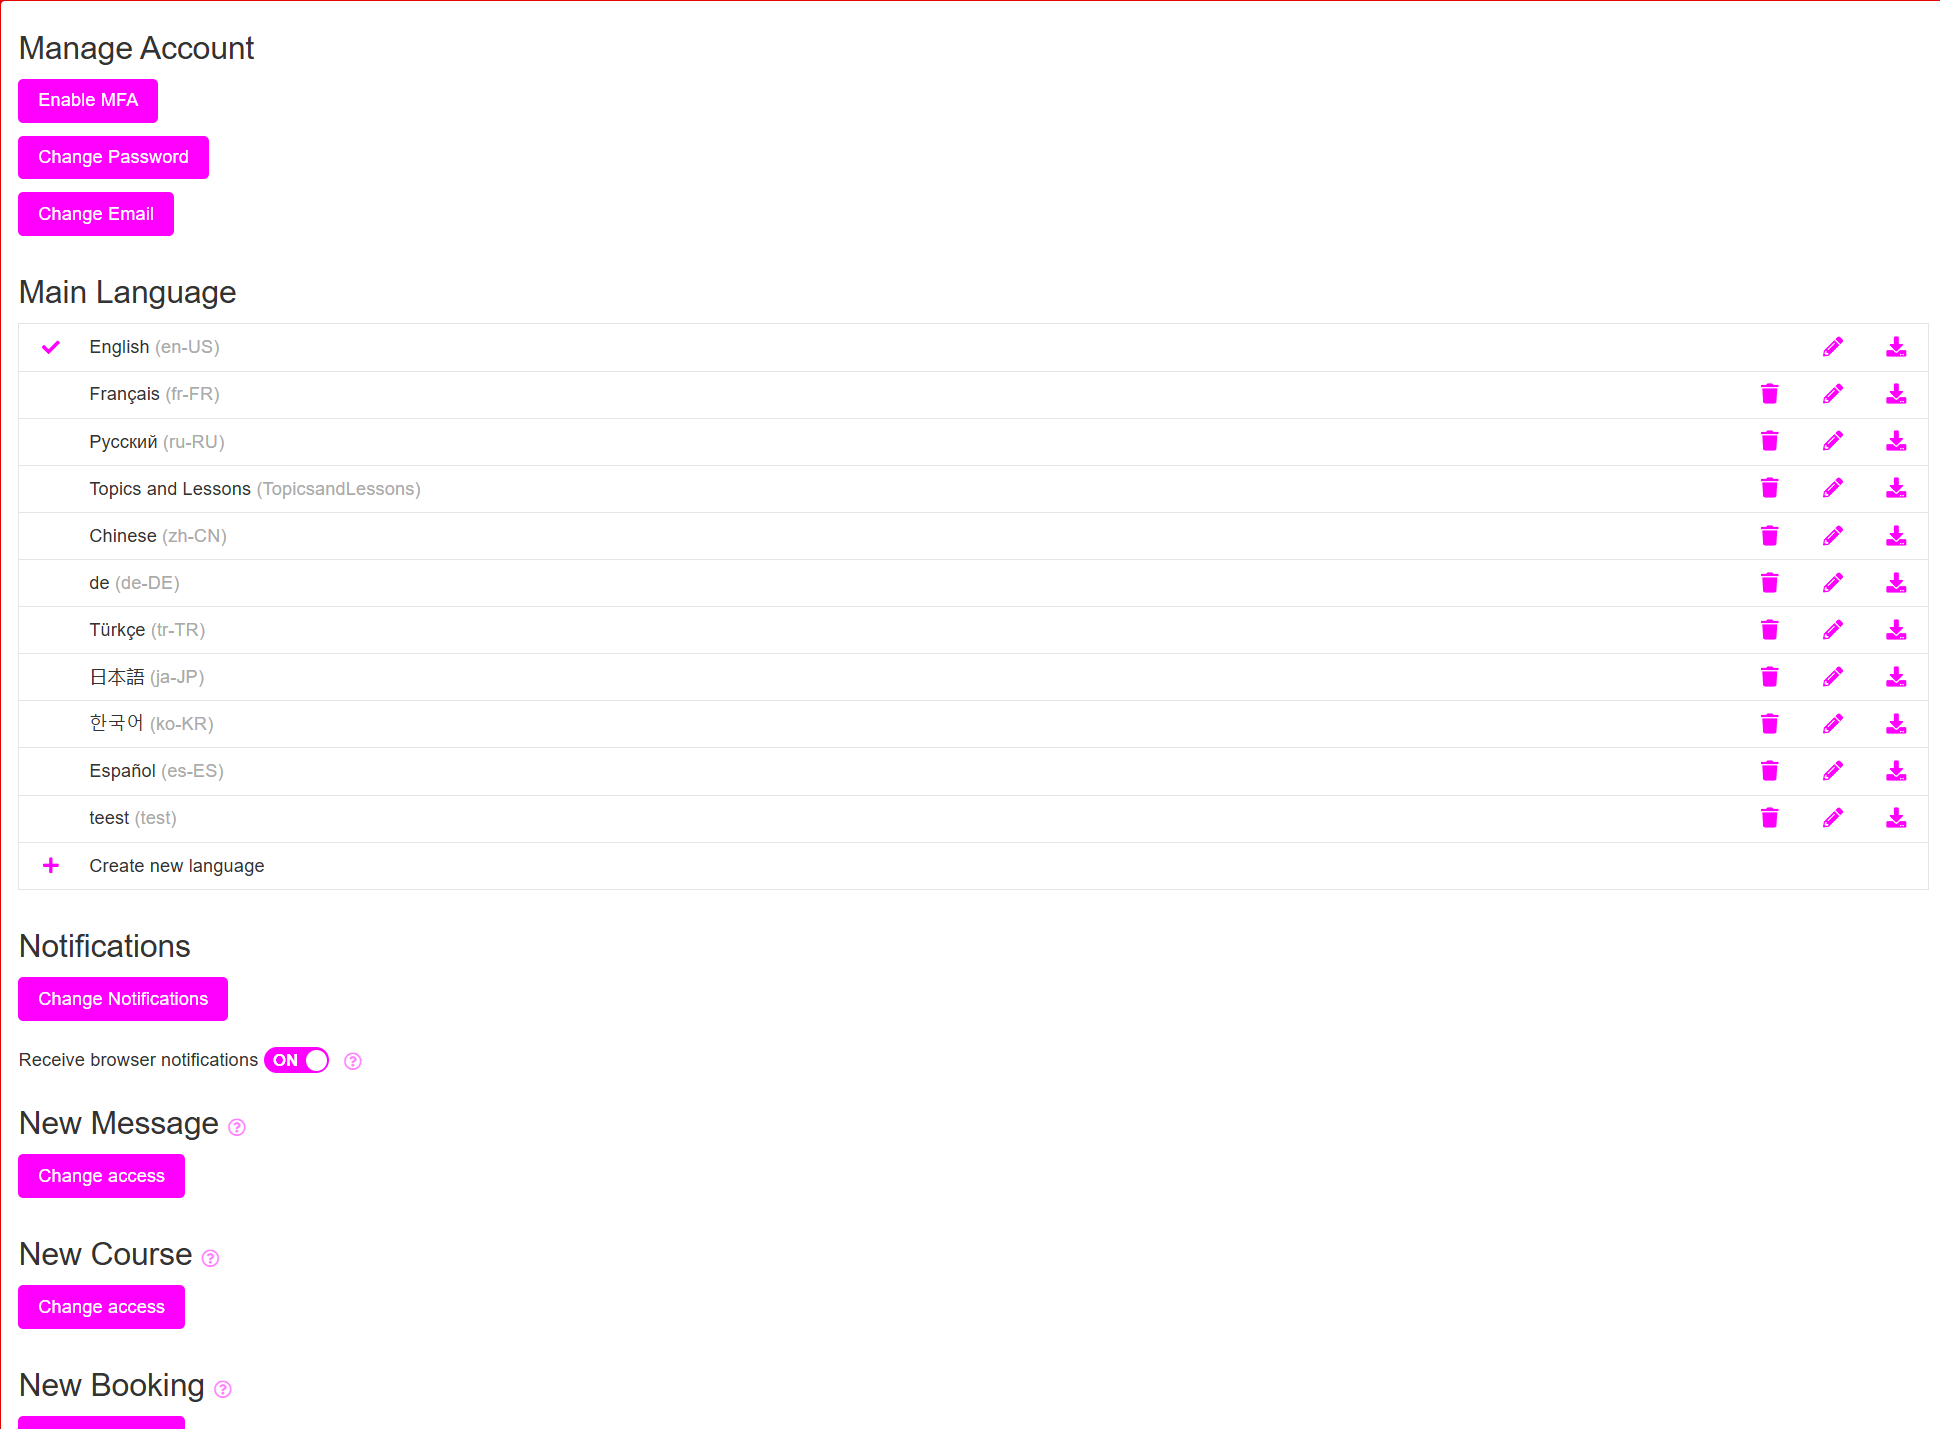Delete the Français language
The image size is (1940, 1429).
point(1769,394)
